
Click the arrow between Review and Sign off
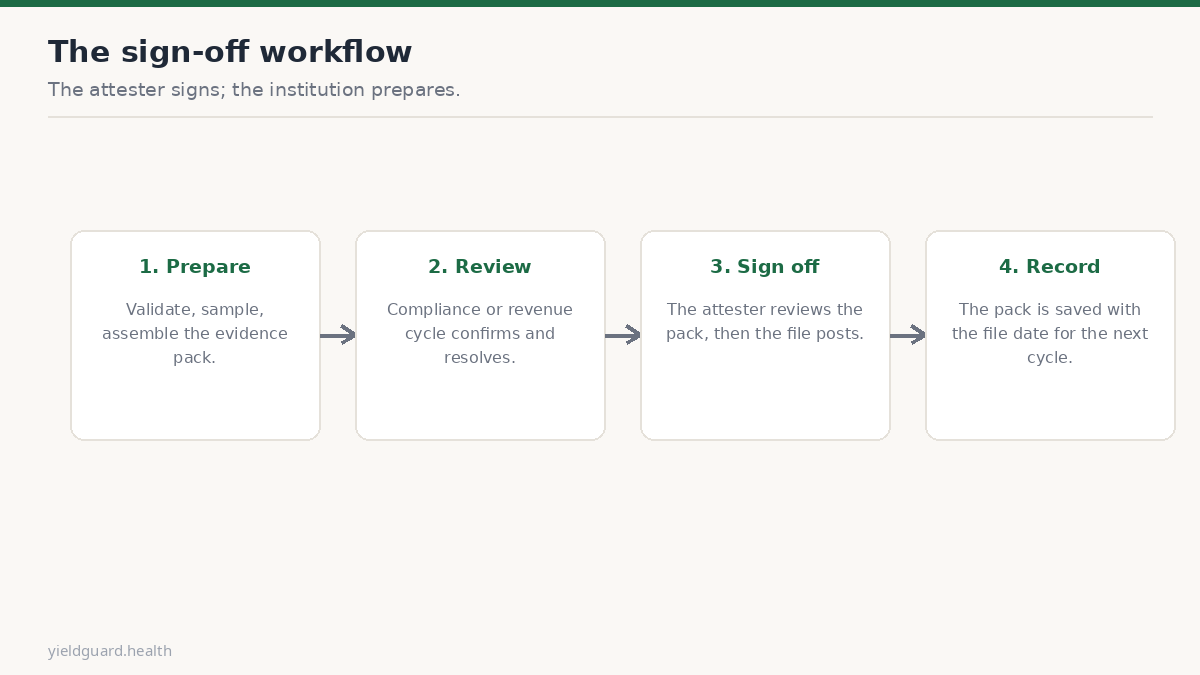[623, 335]
